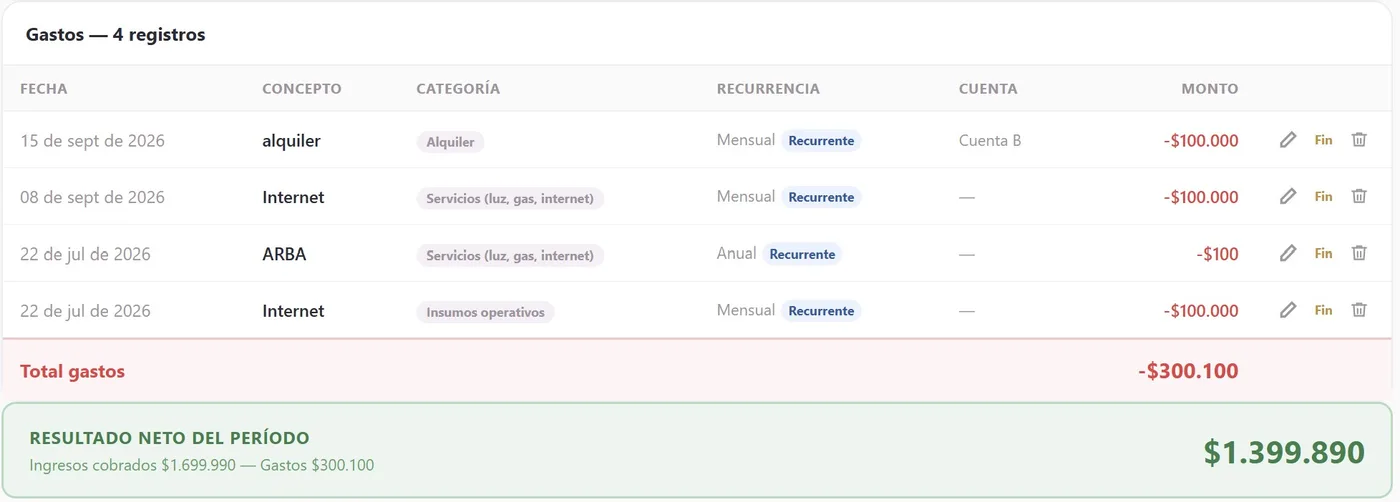Click the Ingresos cobrados summary line
This screenshot has height=502, width=1400.
[202, 465]
